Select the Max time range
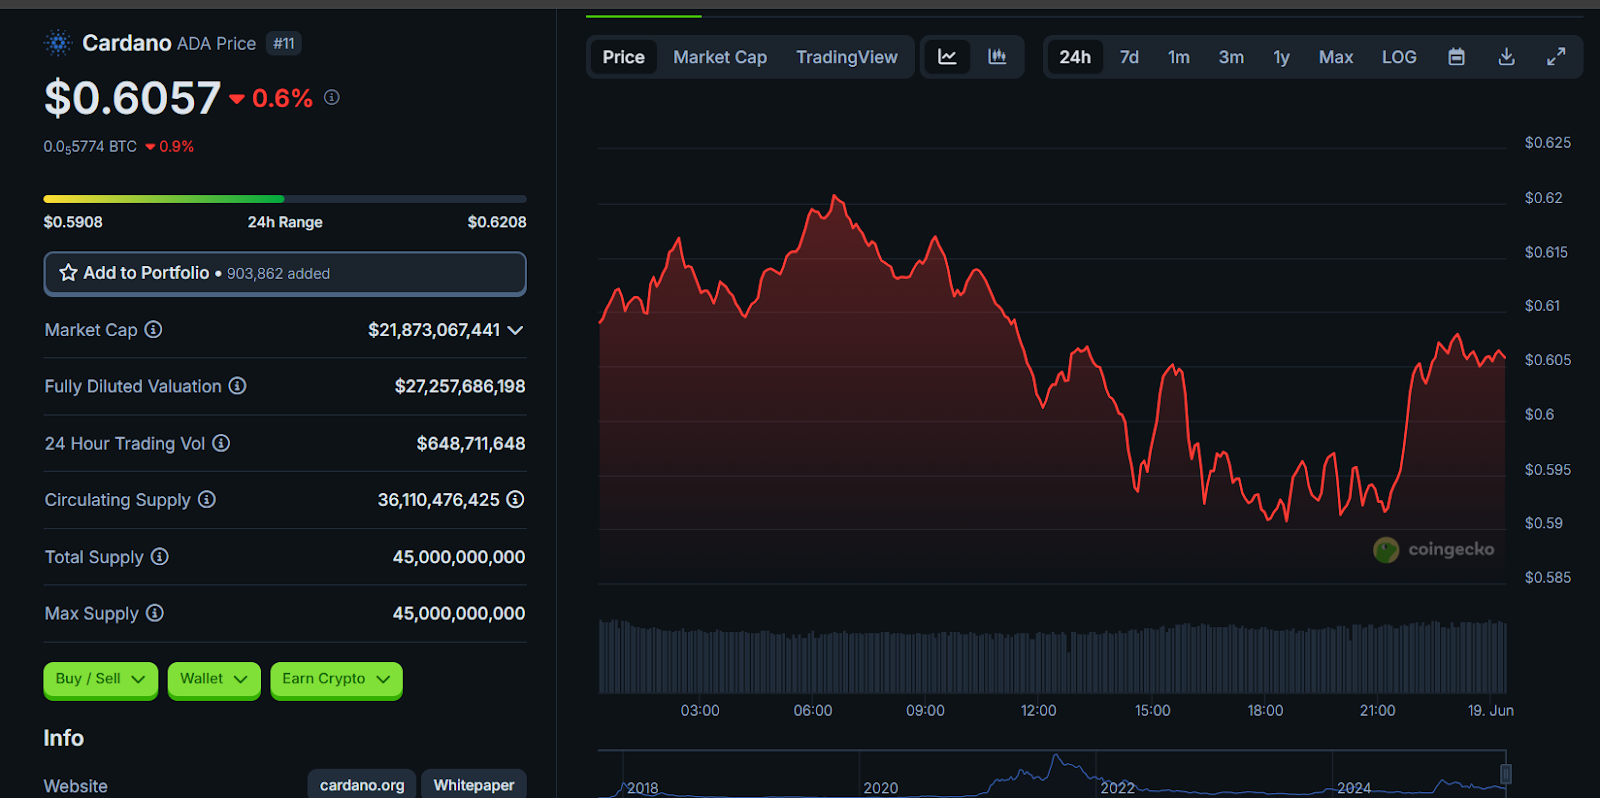The height and width of the screenshot is (798, 1600). 1335,57
